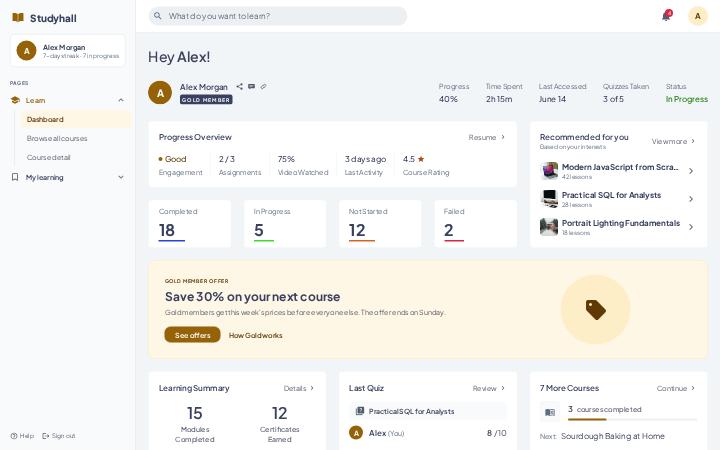Click the courses completed progress bar
The width and height of the screenshot is (720, 450).
click(x=632, y=419)
